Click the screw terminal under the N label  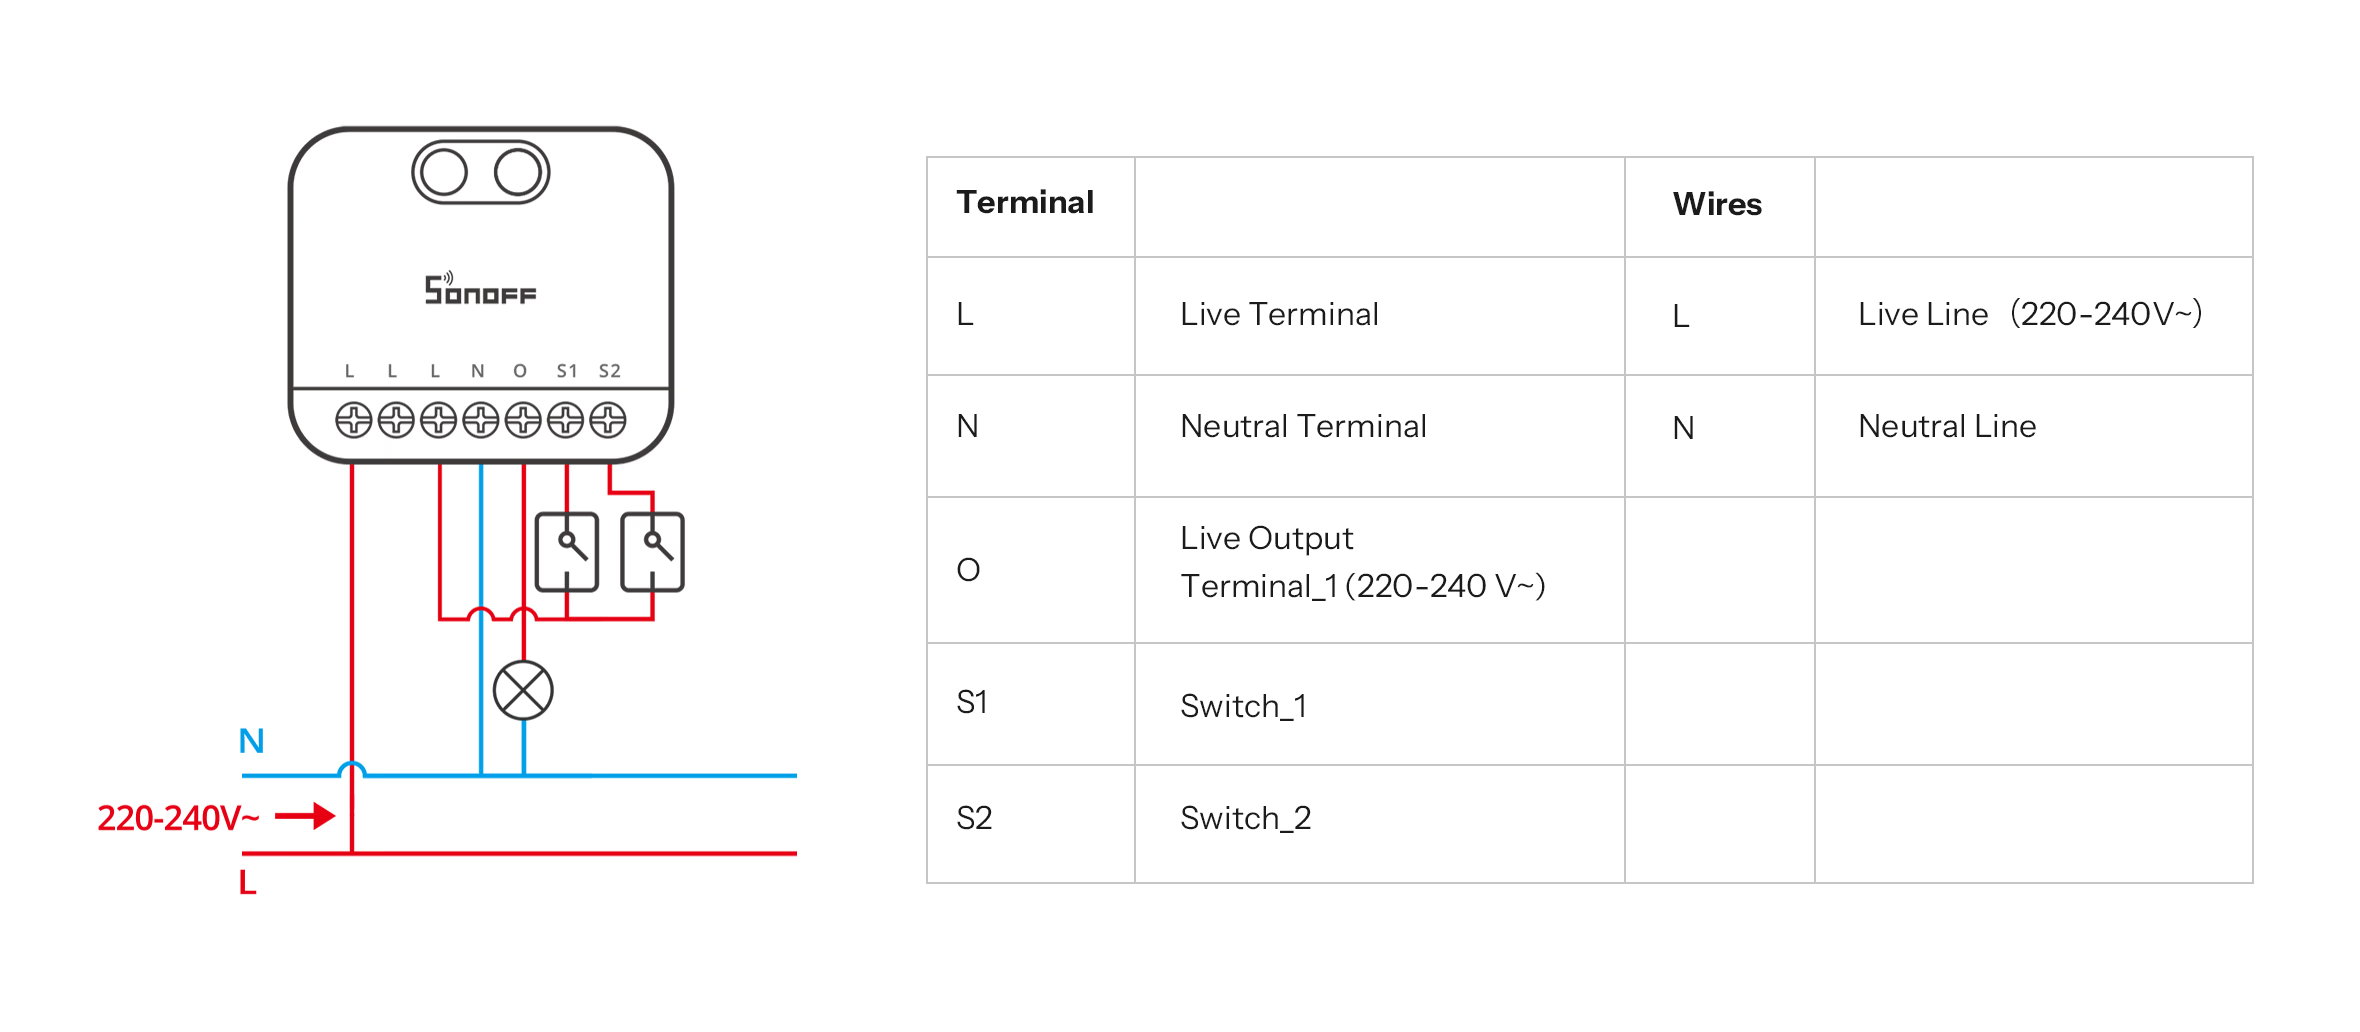(x=481, y=420)
